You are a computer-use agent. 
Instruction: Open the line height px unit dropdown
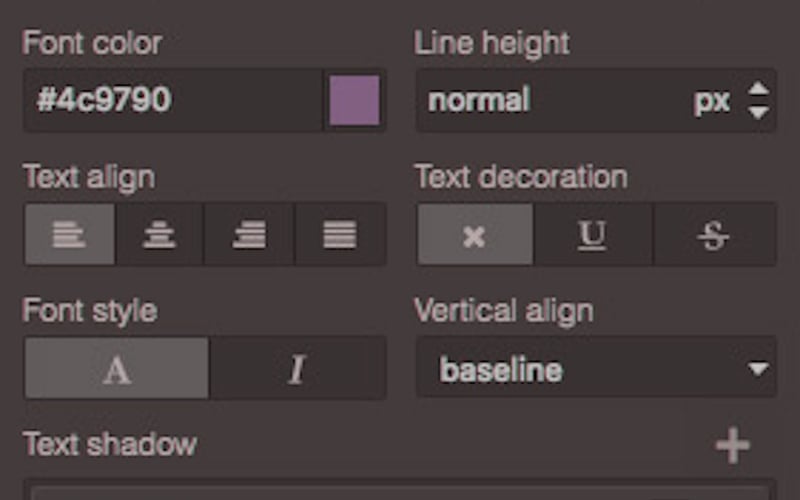pyautogui.click(x=711, y=100)
